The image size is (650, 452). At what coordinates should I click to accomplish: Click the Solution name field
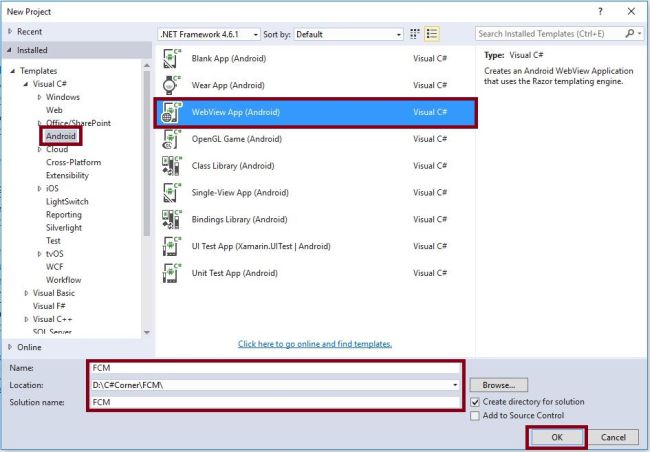(x=276, y=402)
